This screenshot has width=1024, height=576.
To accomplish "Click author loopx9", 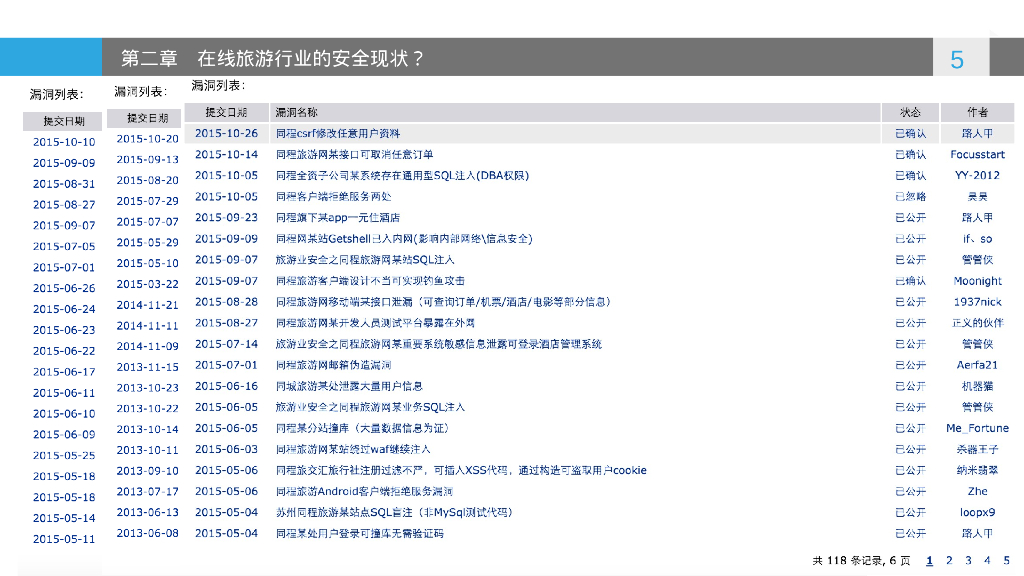I will coord(977,513).
